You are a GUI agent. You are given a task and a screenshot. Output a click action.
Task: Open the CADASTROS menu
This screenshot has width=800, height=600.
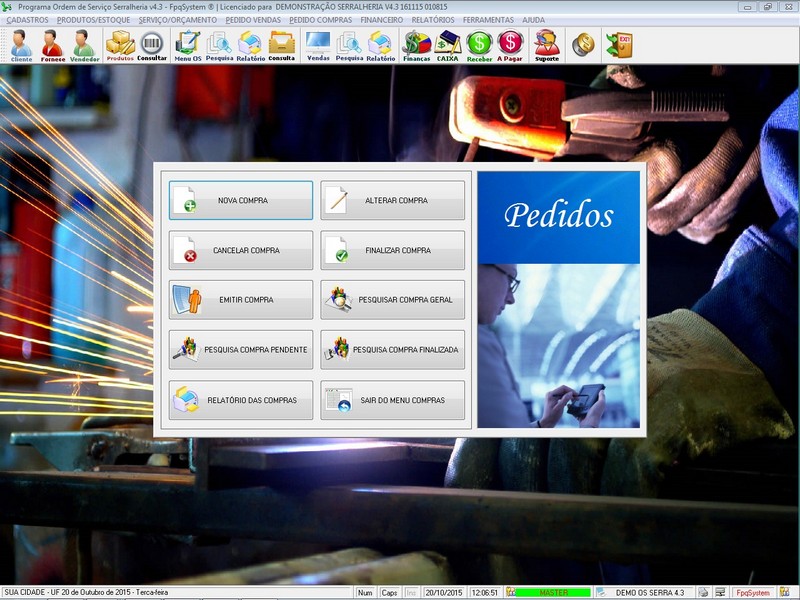[27, 20]
